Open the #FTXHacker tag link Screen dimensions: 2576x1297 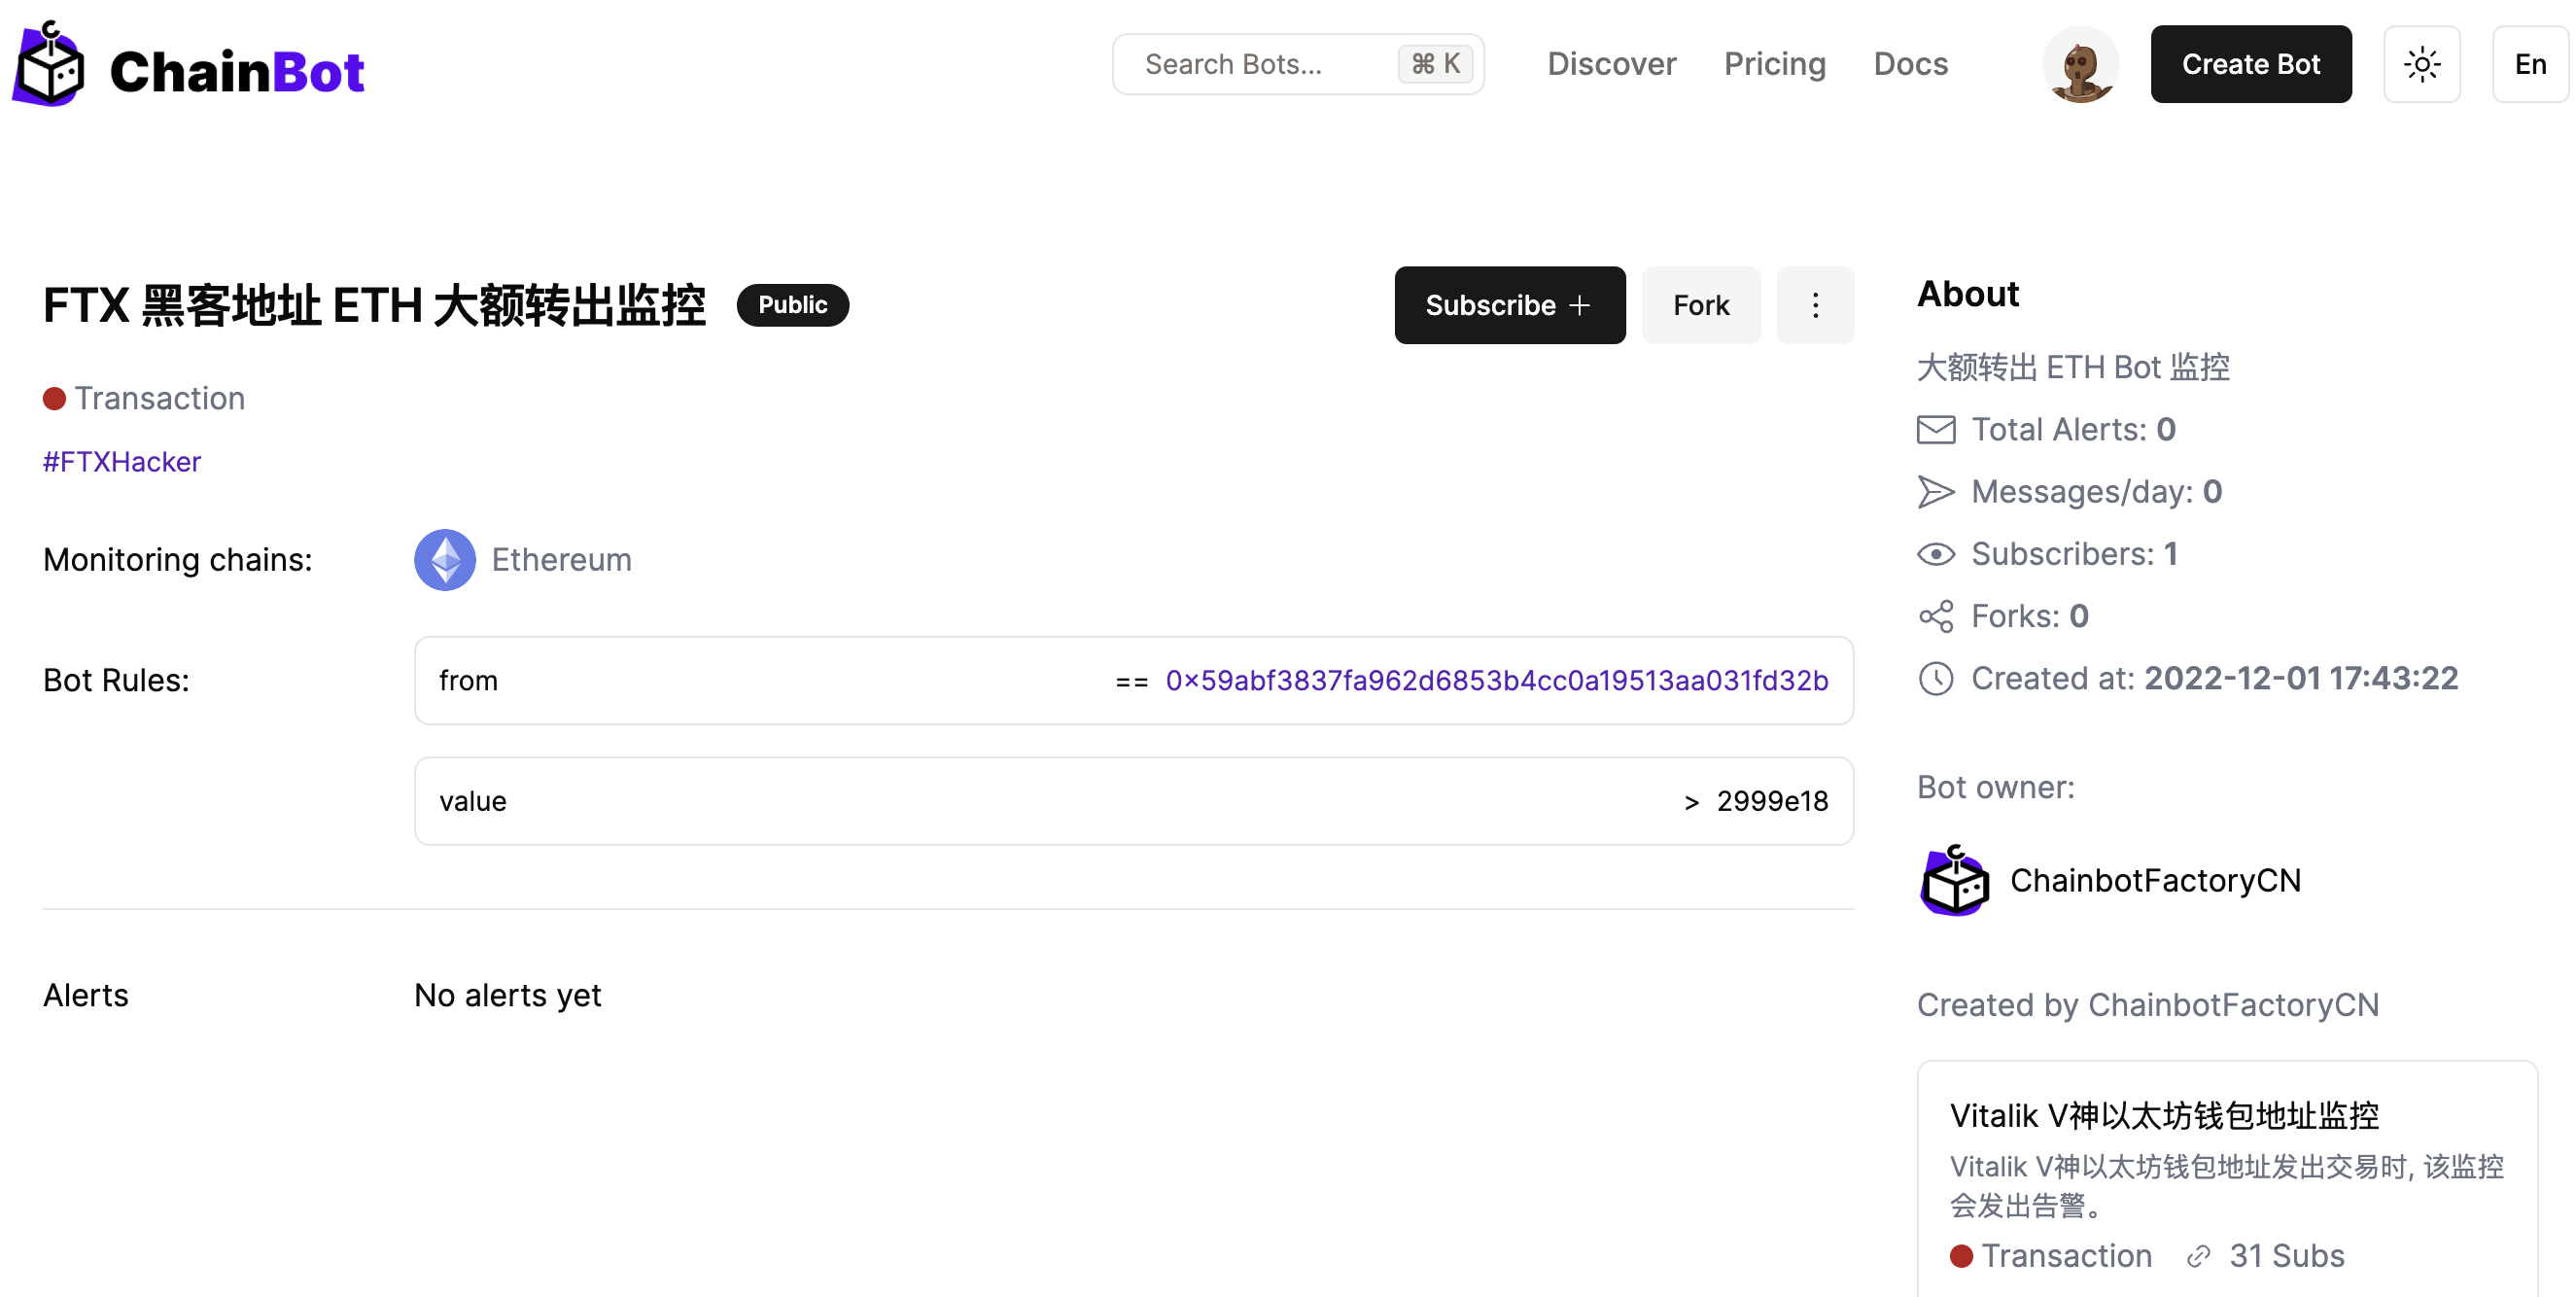pos(122,462)
